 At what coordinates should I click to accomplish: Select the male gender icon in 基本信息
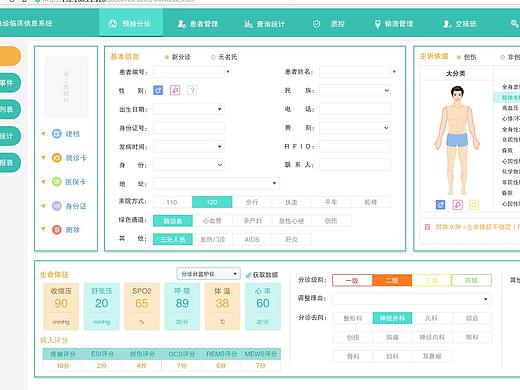coord(158,90)
